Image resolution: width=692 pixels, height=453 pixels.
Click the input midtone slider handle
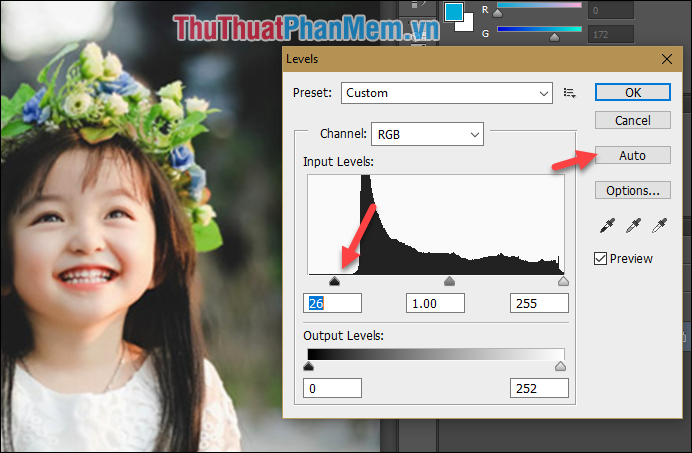449,281
